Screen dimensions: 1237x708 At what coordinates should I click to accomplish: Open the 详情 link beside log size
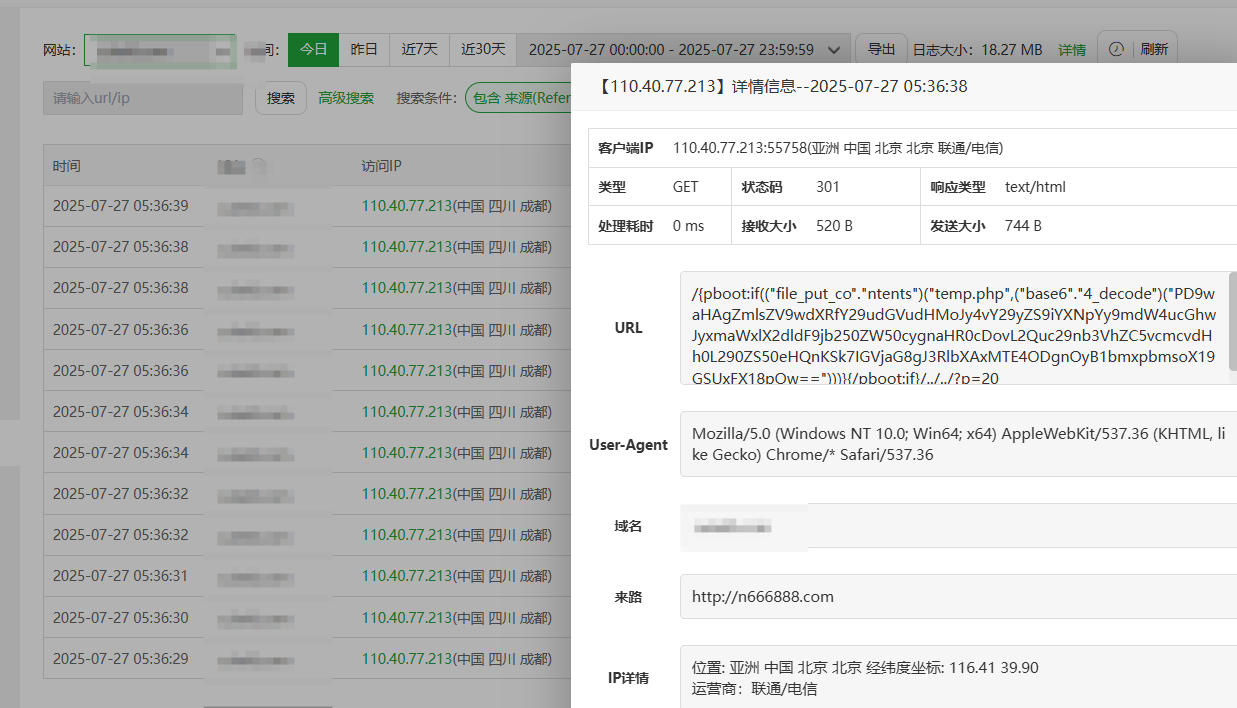coord(1072,49)
